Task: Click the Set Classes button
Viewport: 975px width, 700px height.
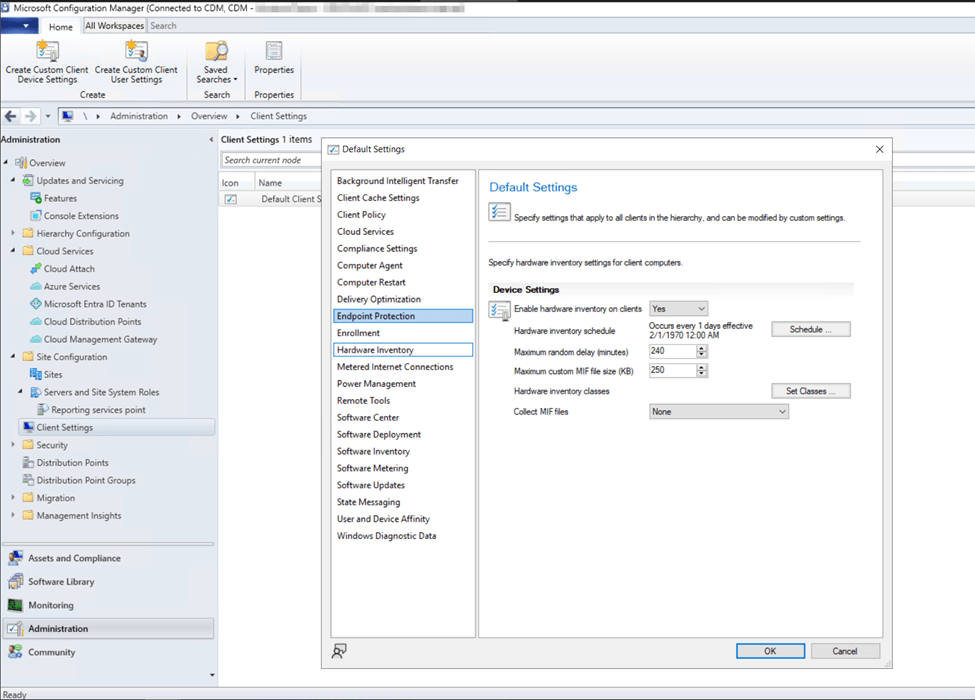Action: pos(810,391)
